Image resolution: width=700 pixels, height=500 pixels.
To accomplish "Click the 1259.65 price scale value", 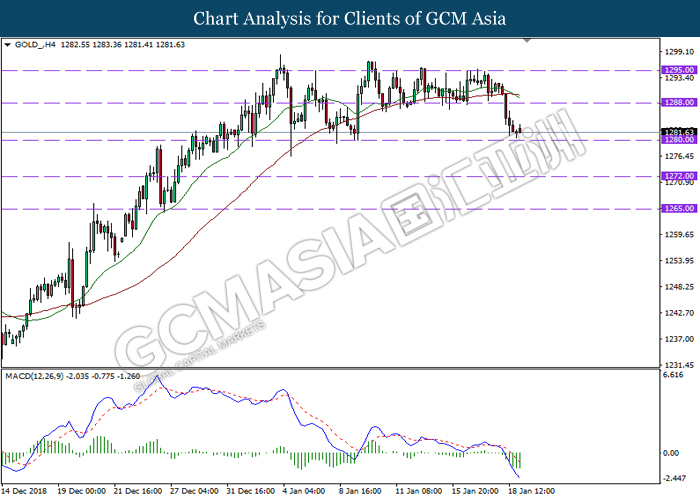I will (679, 234).
